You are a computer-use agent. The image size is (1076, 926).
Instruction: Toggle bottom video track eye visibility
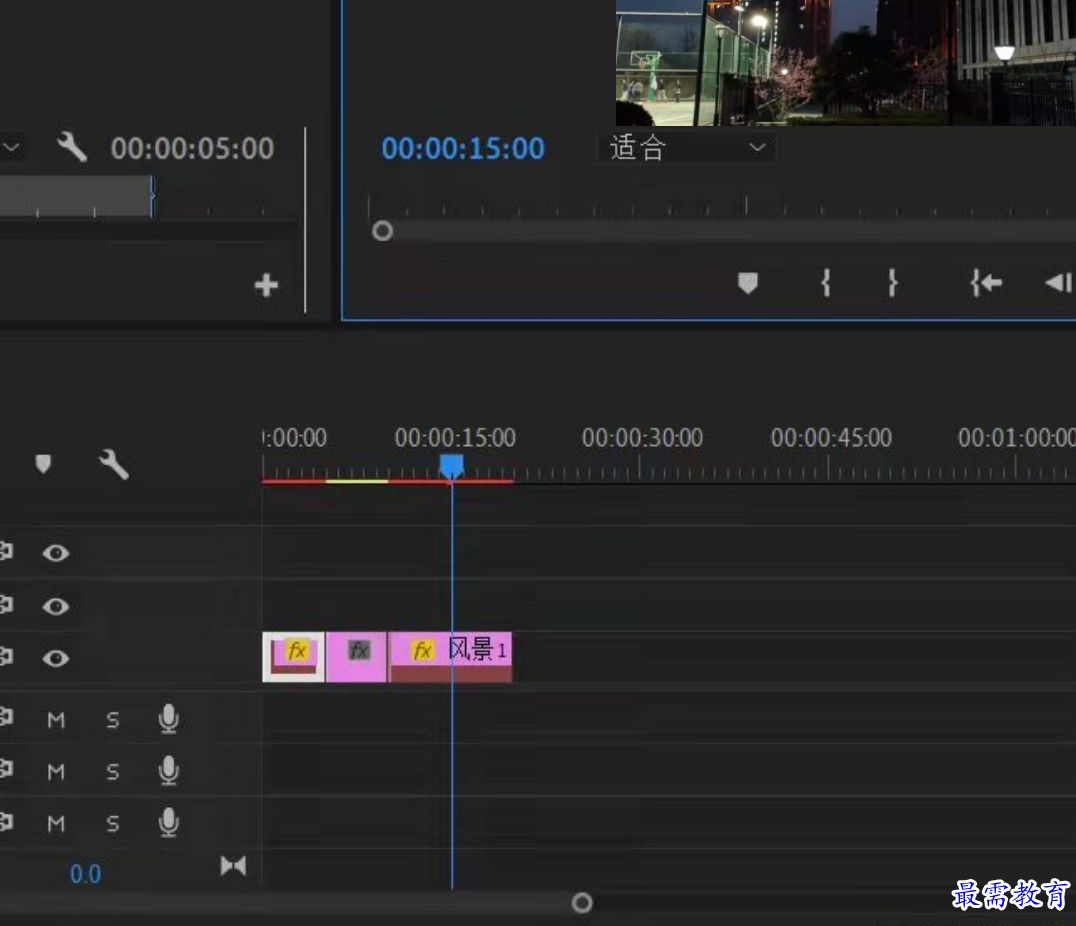[x=56, y=658]
